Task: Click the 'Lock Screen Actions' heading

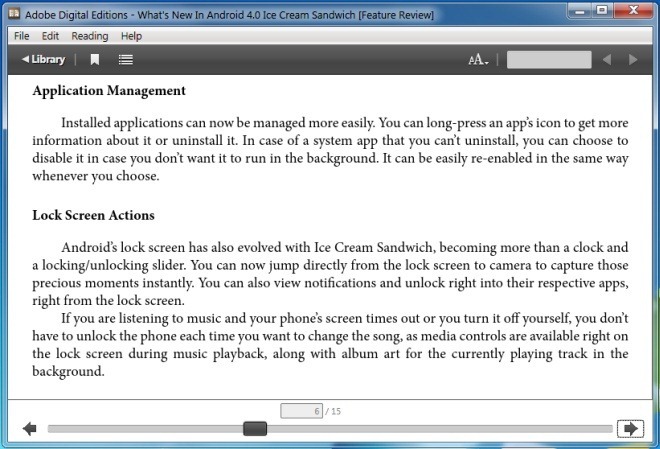Action: tap(93, 215)
